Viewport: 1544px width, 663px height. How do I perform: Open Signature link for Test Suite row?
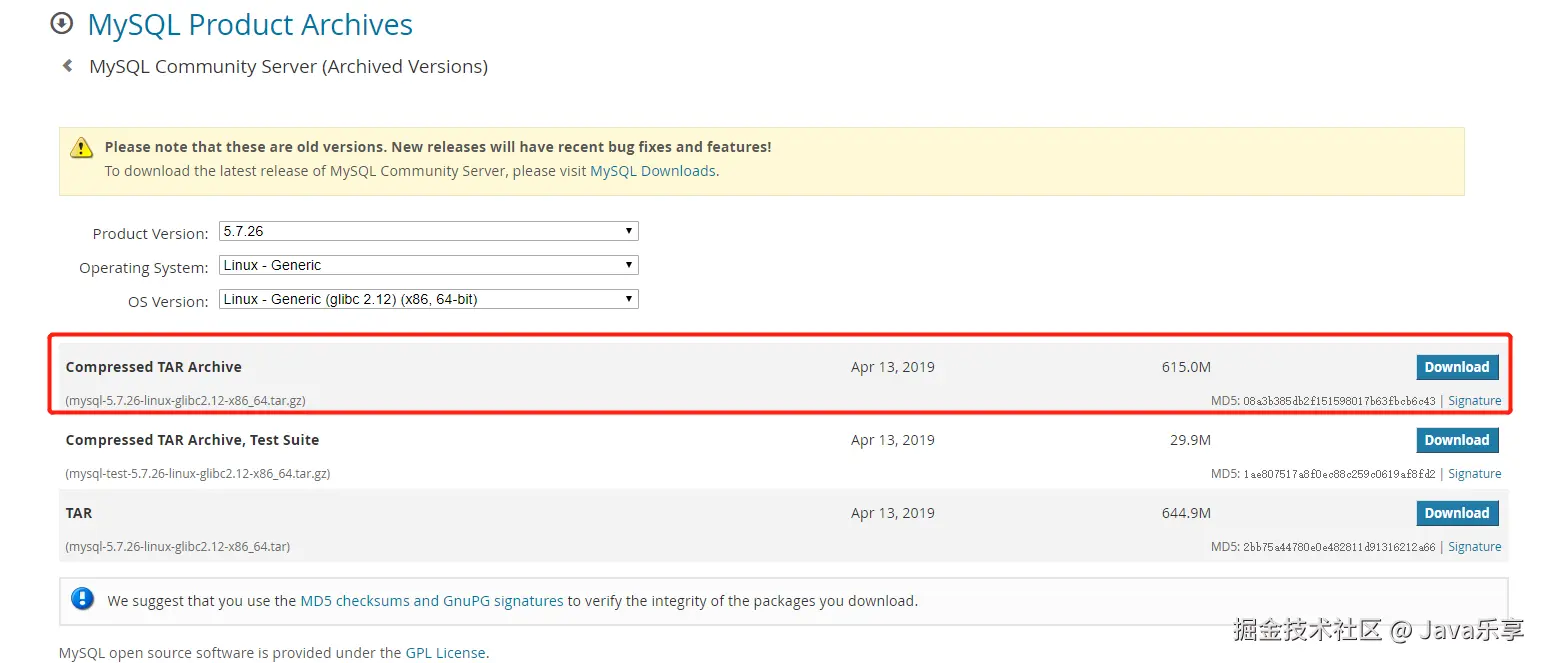point(1474,474)
